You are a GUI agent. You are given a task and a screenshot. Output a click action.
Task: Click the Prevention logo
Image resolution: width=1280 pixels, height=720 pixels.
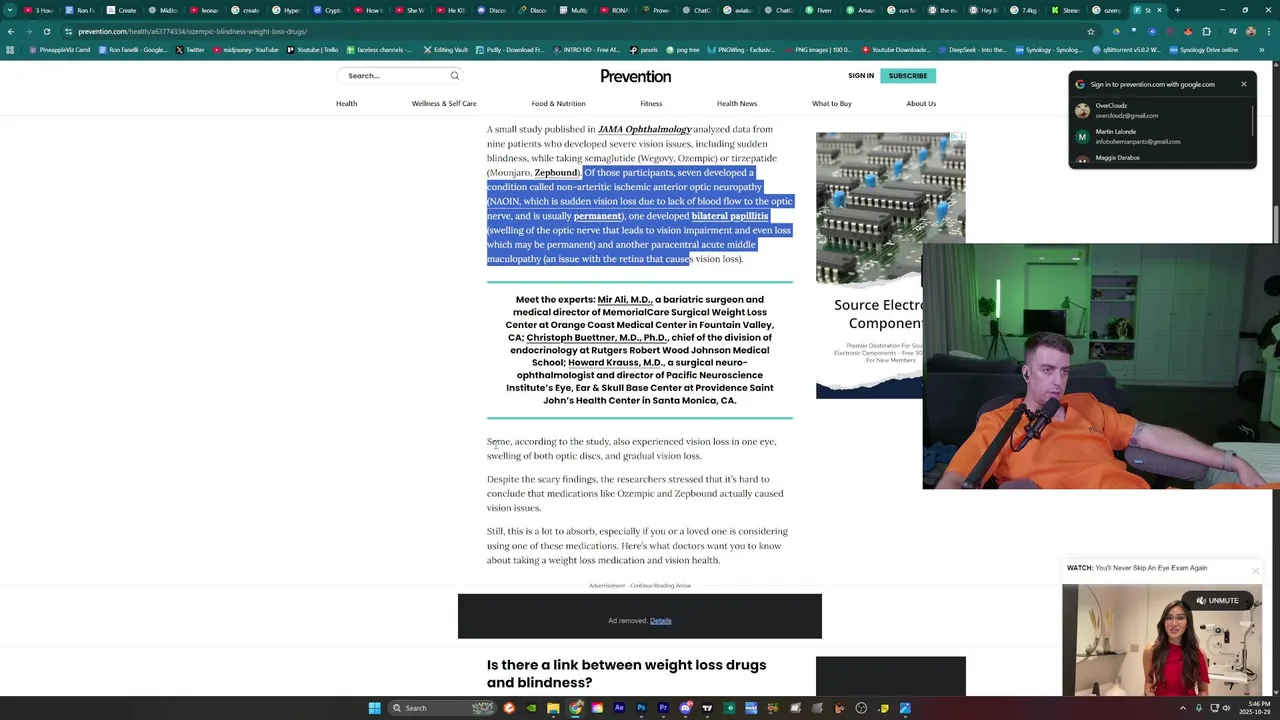(x=635, y=76)
